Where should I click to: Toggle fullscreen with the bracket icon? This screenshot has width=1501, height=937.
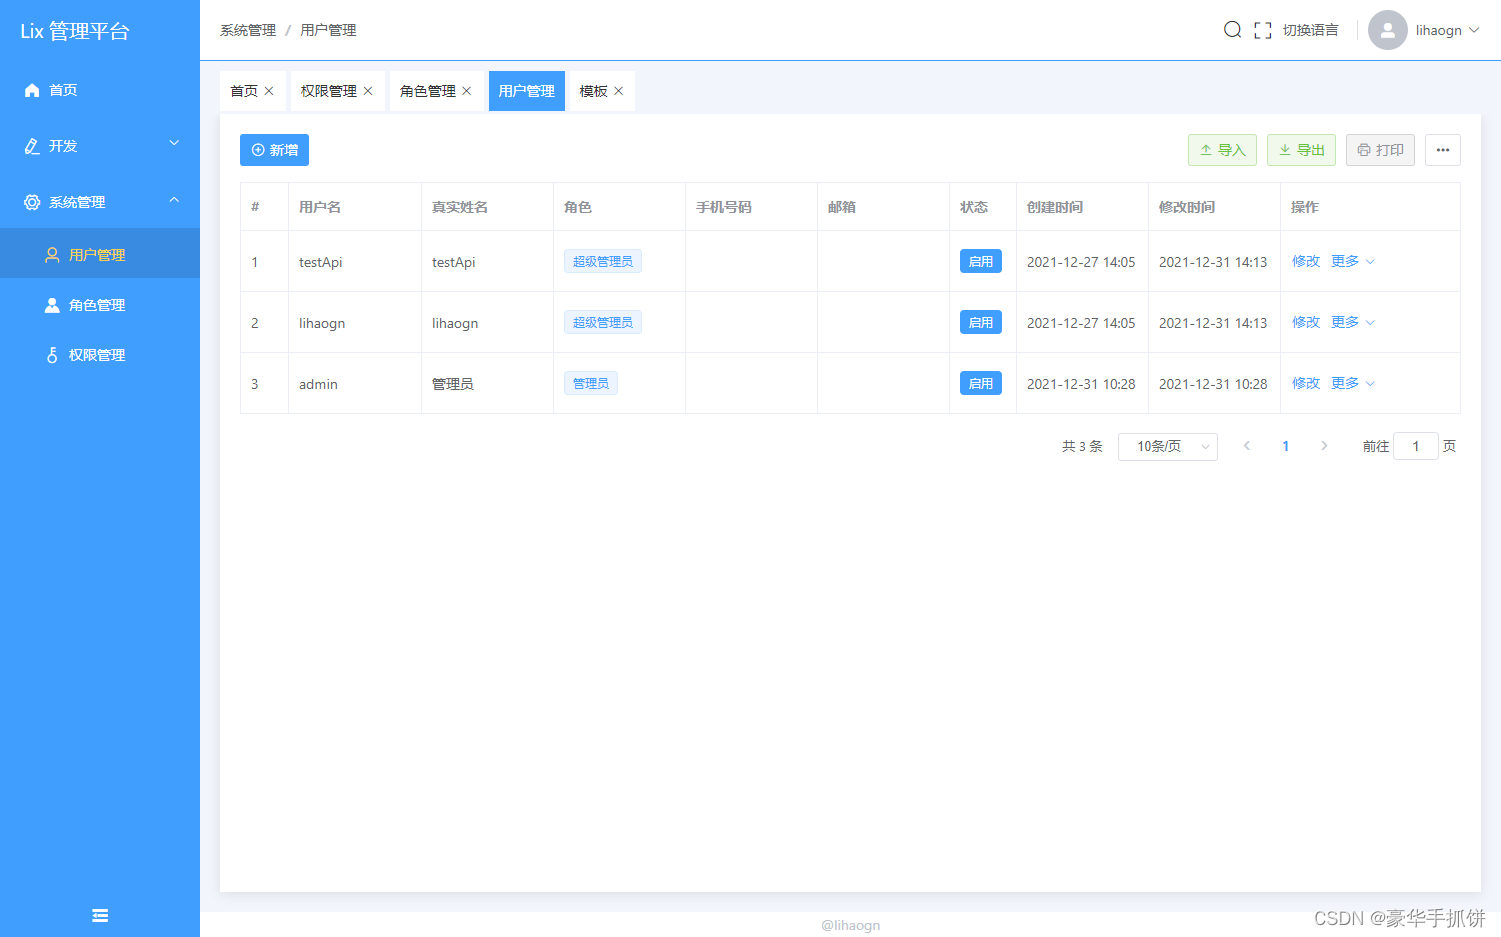[1263, 30]
